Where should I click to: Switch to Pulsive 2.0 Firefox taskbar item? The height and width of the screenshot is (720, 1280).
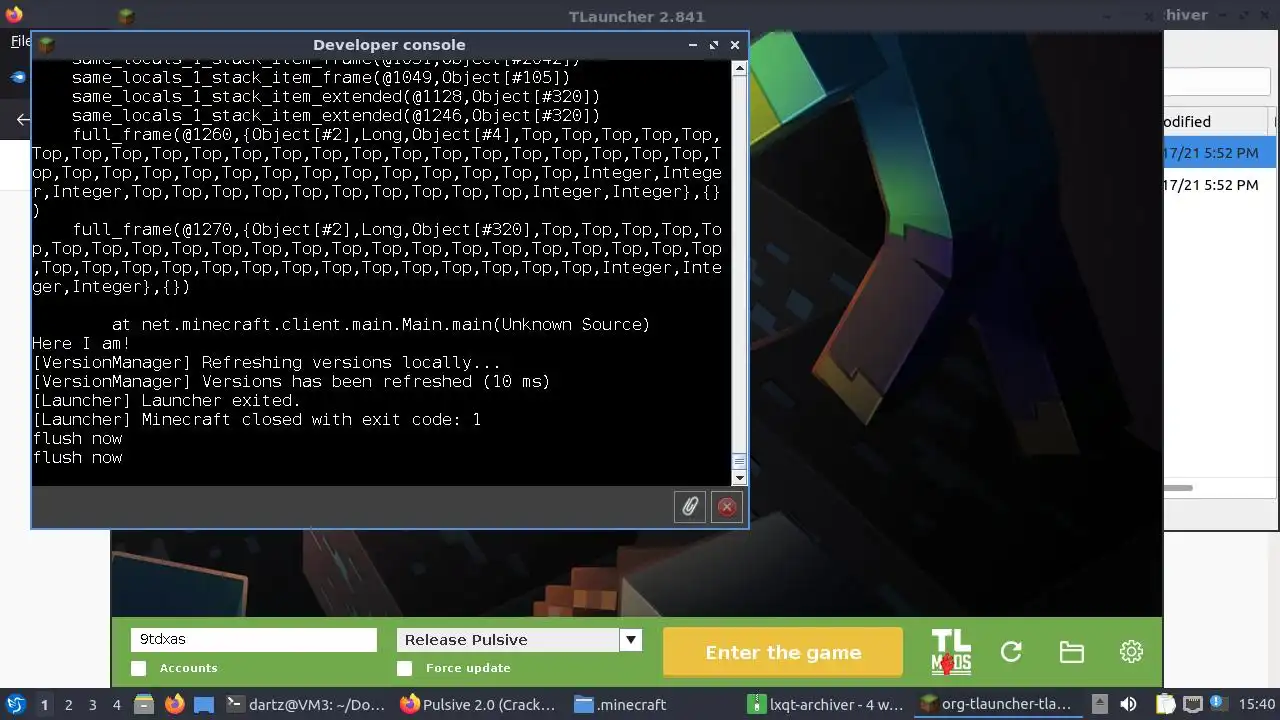(x=478, y=704)
